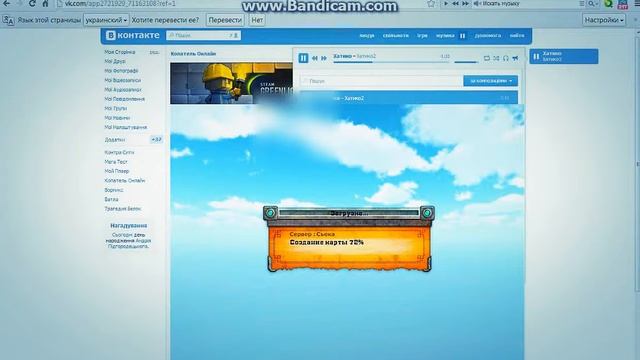Bookmark page with the star icon

click(431, 4)
